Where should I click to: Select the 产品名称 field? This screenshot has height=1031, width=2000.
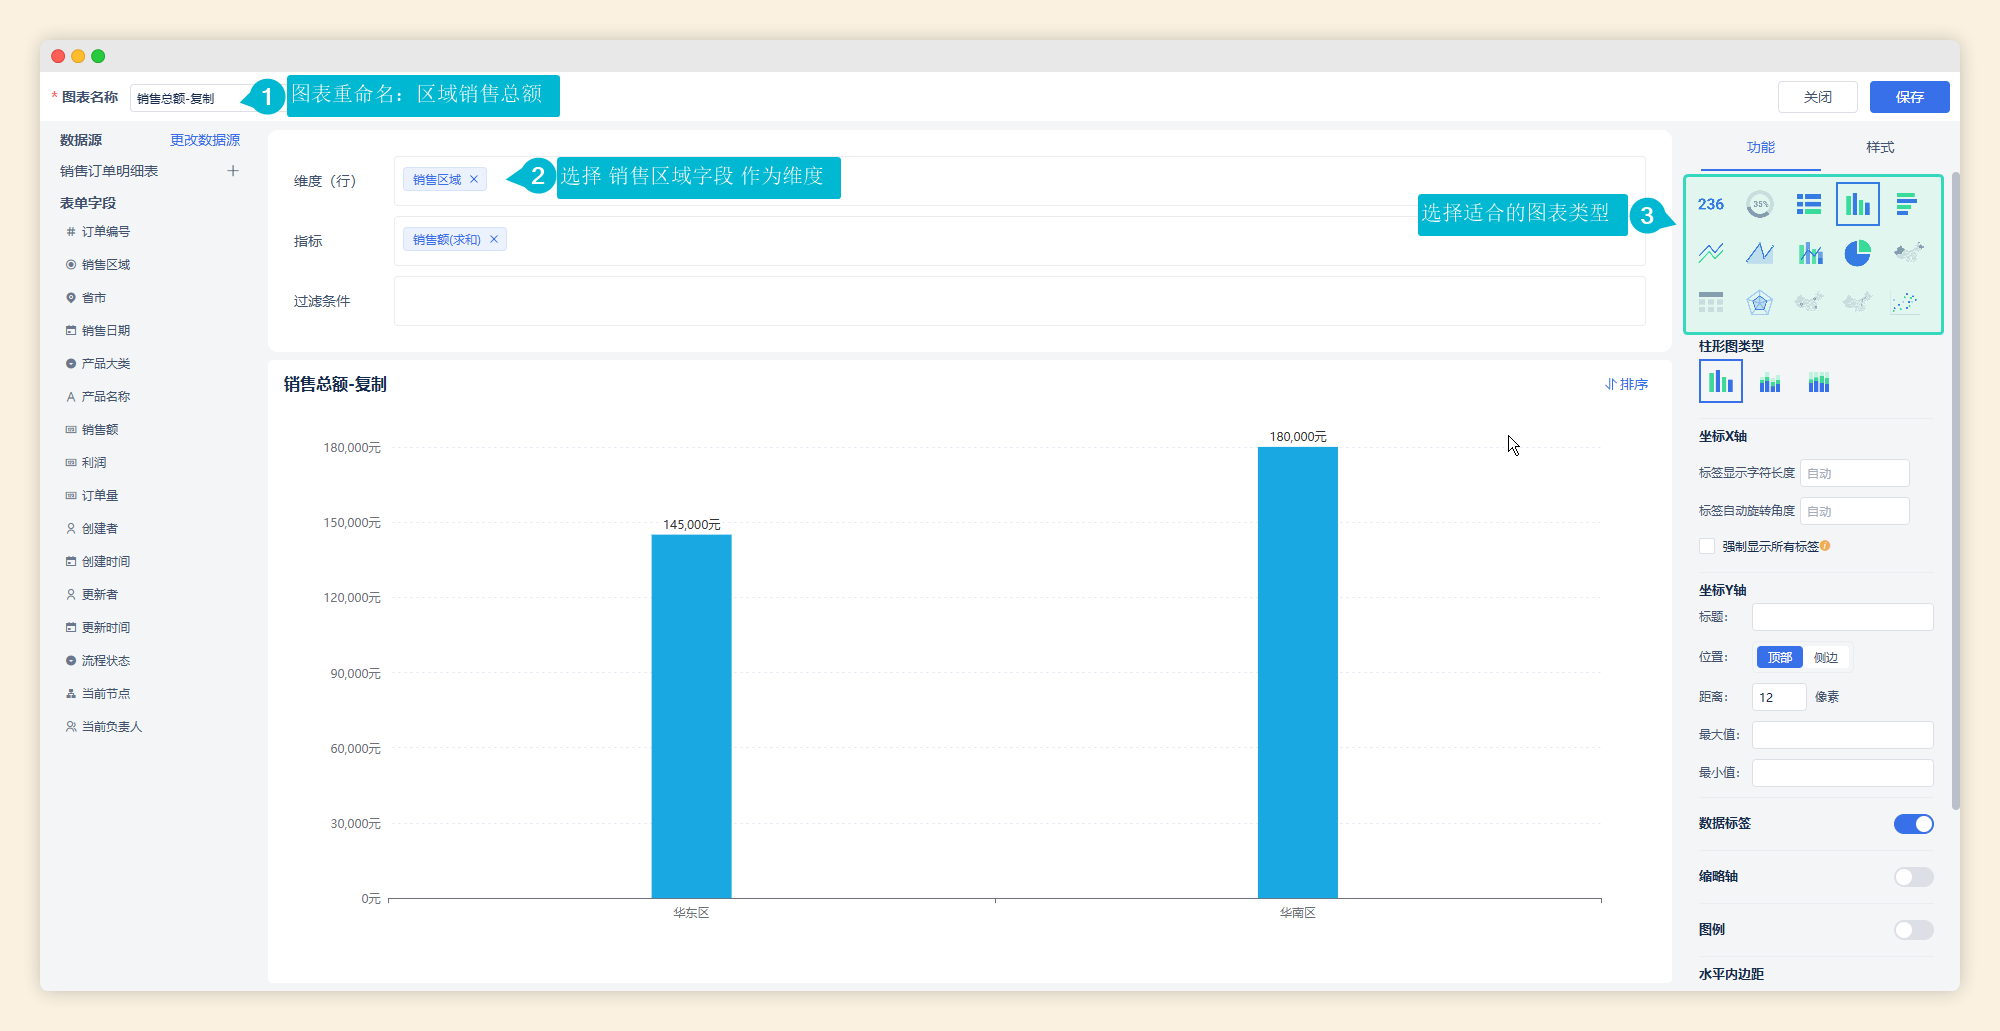point(98,397)
